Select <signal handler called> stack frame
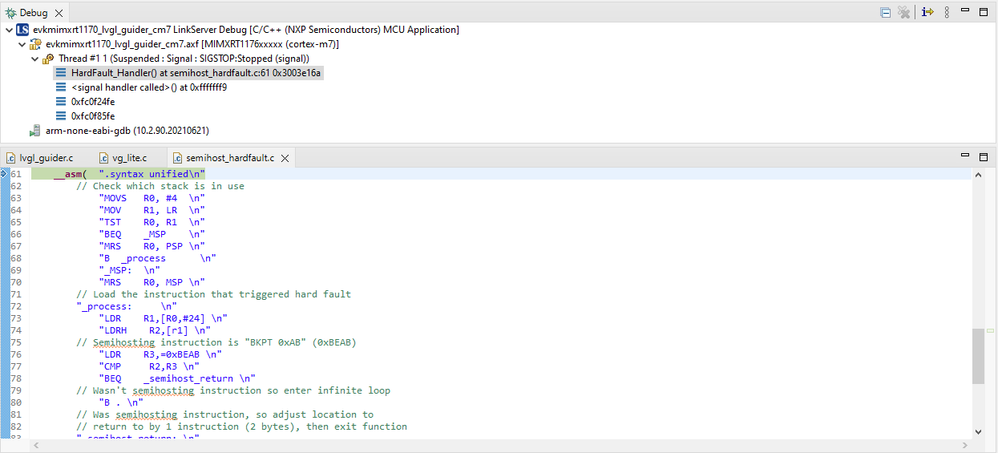 pos(149,87)
